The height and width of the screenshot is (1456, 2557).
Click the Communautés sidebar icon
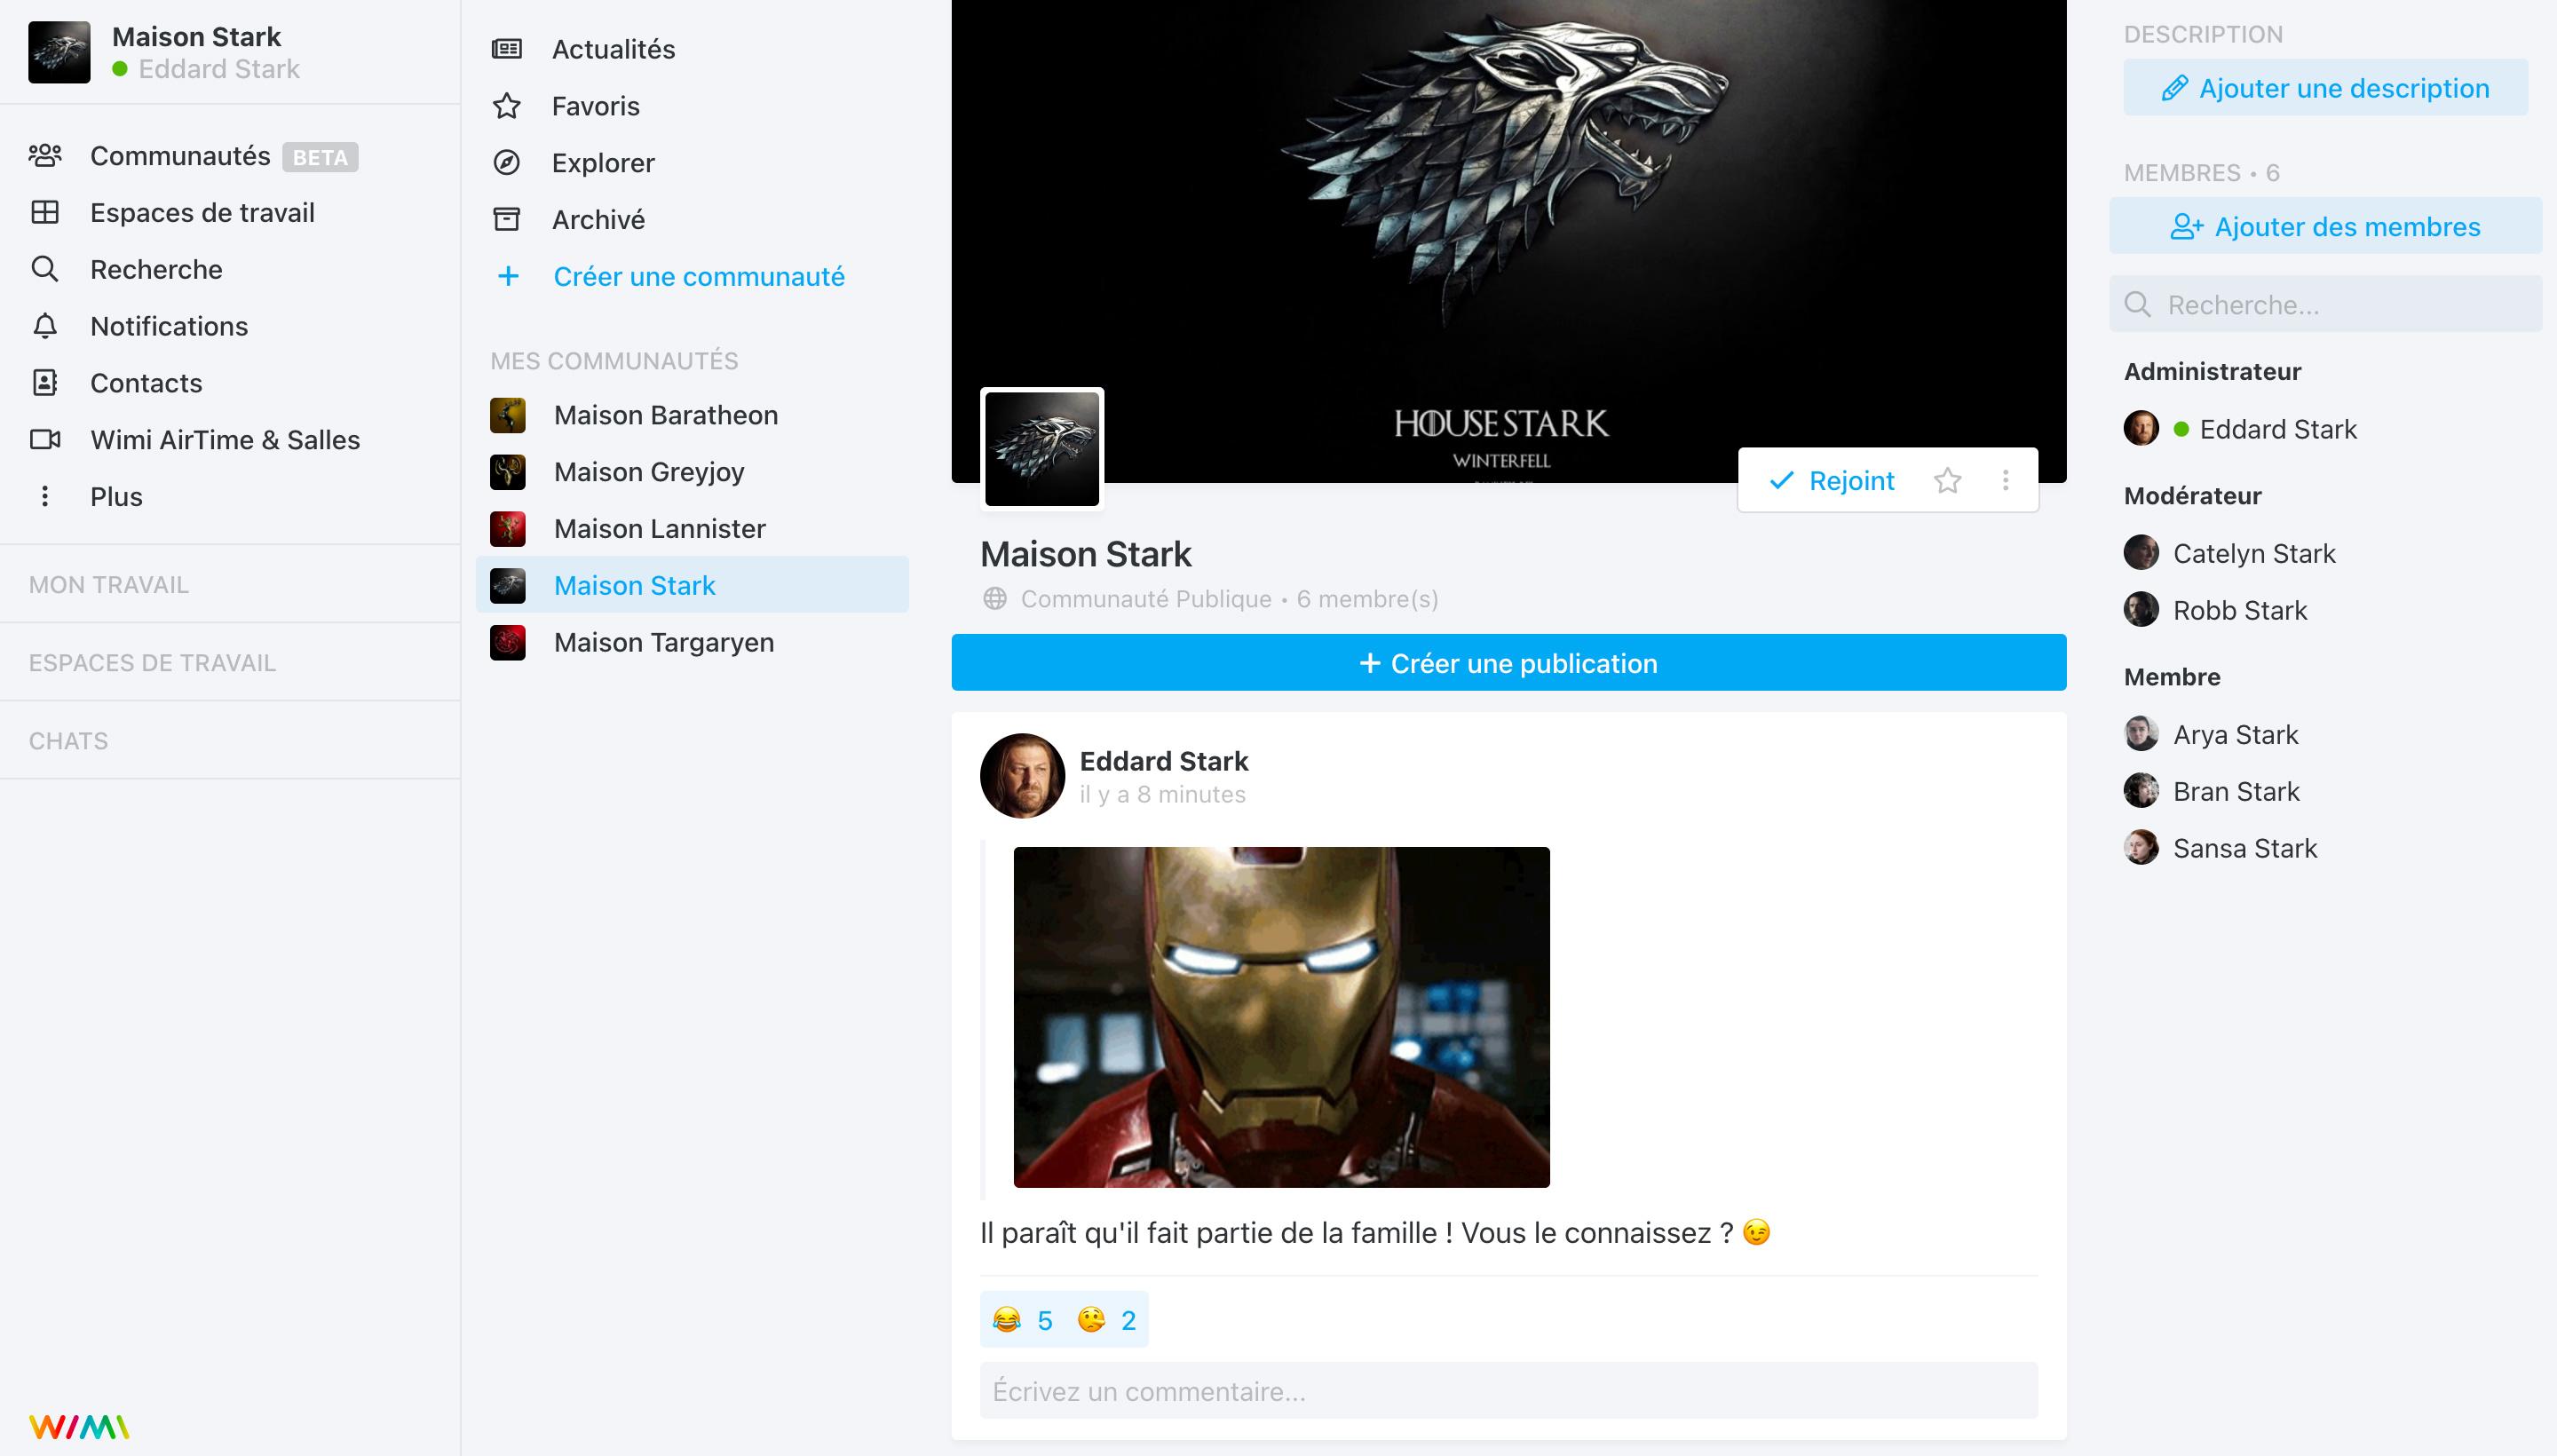click(x=47, y=156)
